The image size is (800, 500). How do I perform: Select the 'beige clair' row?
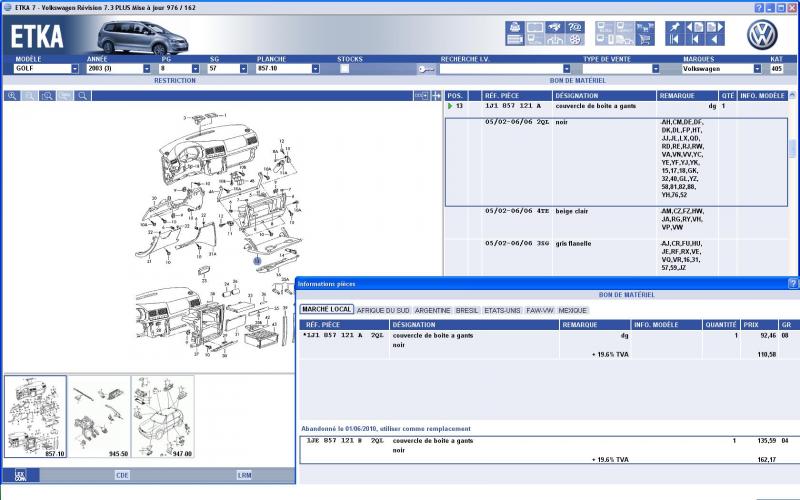[x=616, y=223]
